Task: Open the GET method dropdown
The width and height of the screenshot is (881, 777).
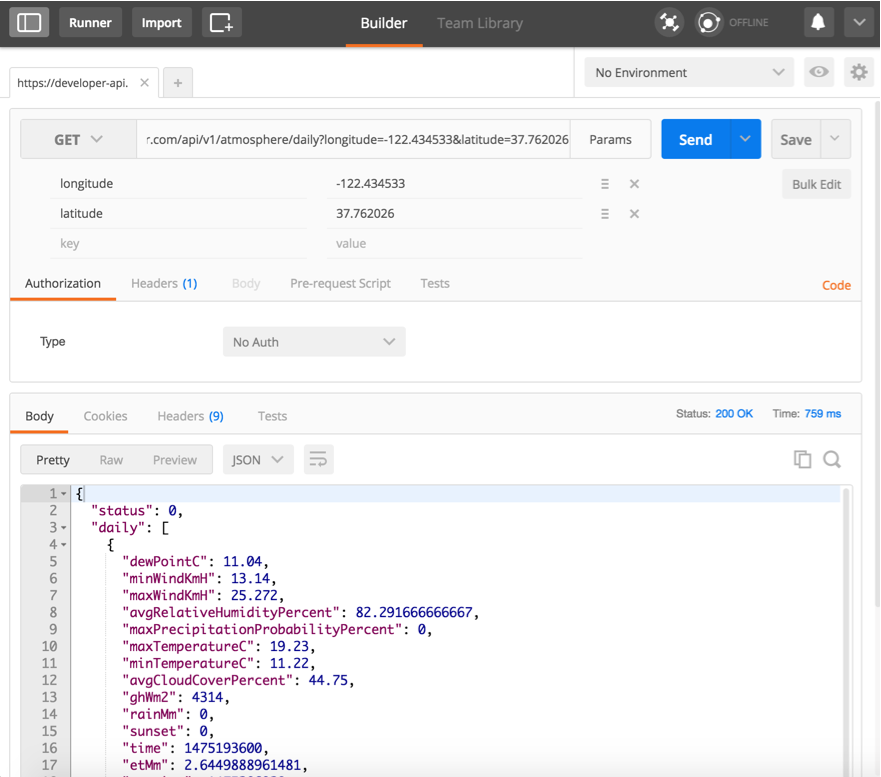Action: click(78, 140)
